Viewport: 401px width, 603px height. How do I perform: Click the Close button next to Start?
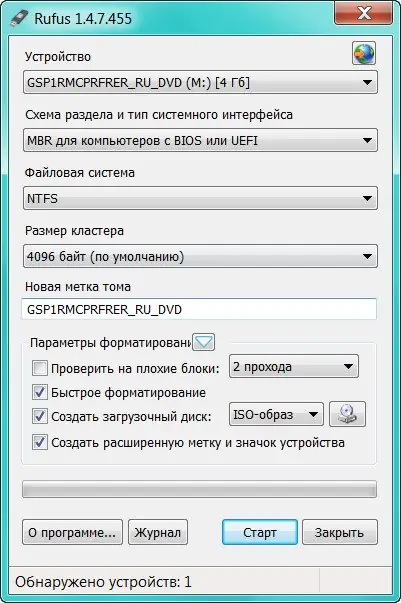(x=339, y=533)
